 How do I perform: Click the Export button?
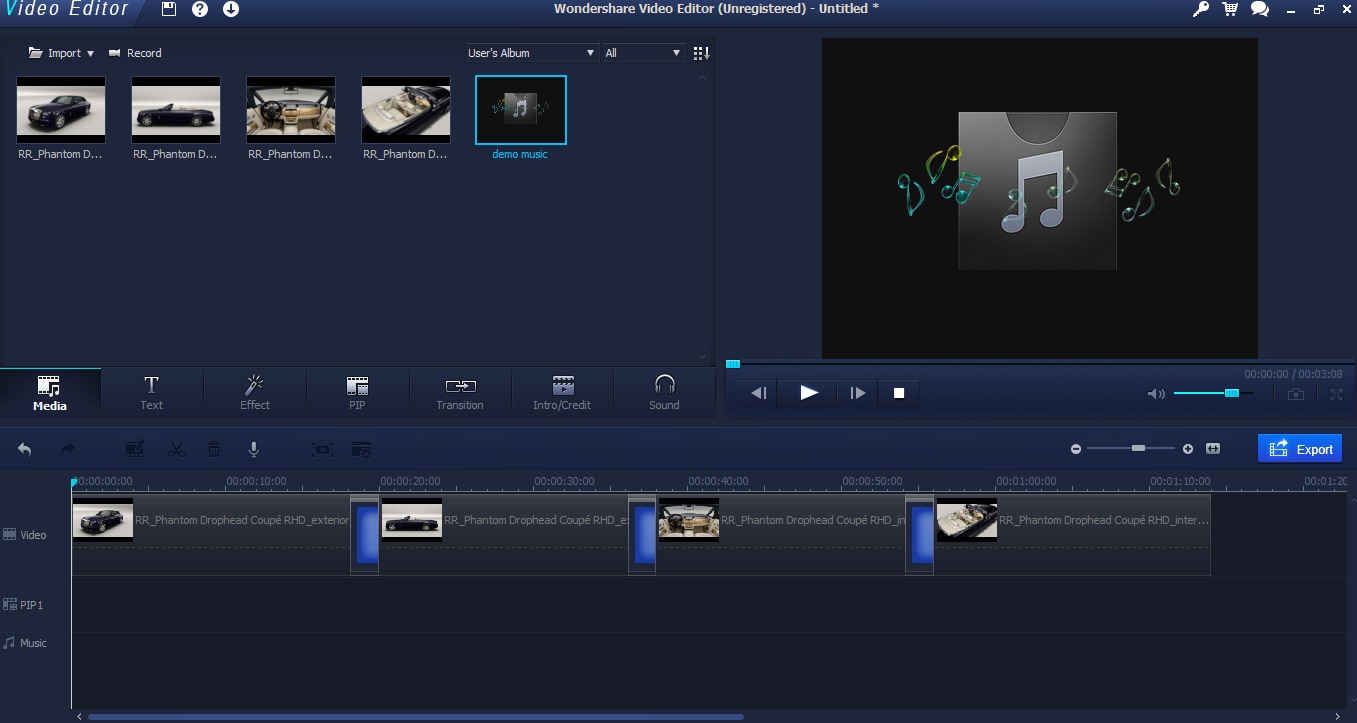[1300, 449]
